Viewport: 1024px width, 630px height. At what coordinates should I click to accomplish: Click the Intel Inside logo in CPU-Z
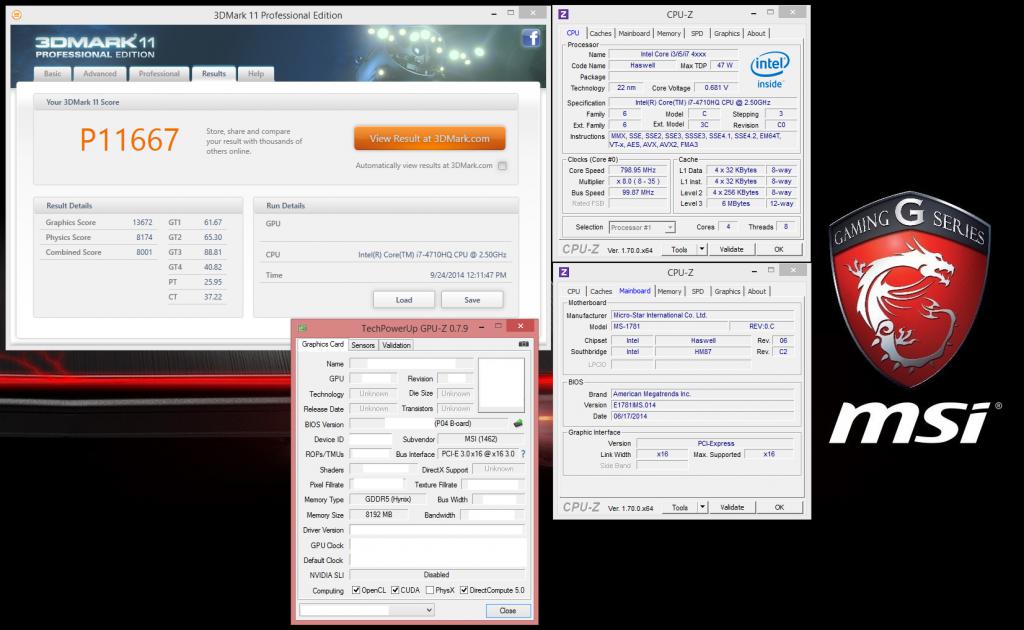coord(768,71)
